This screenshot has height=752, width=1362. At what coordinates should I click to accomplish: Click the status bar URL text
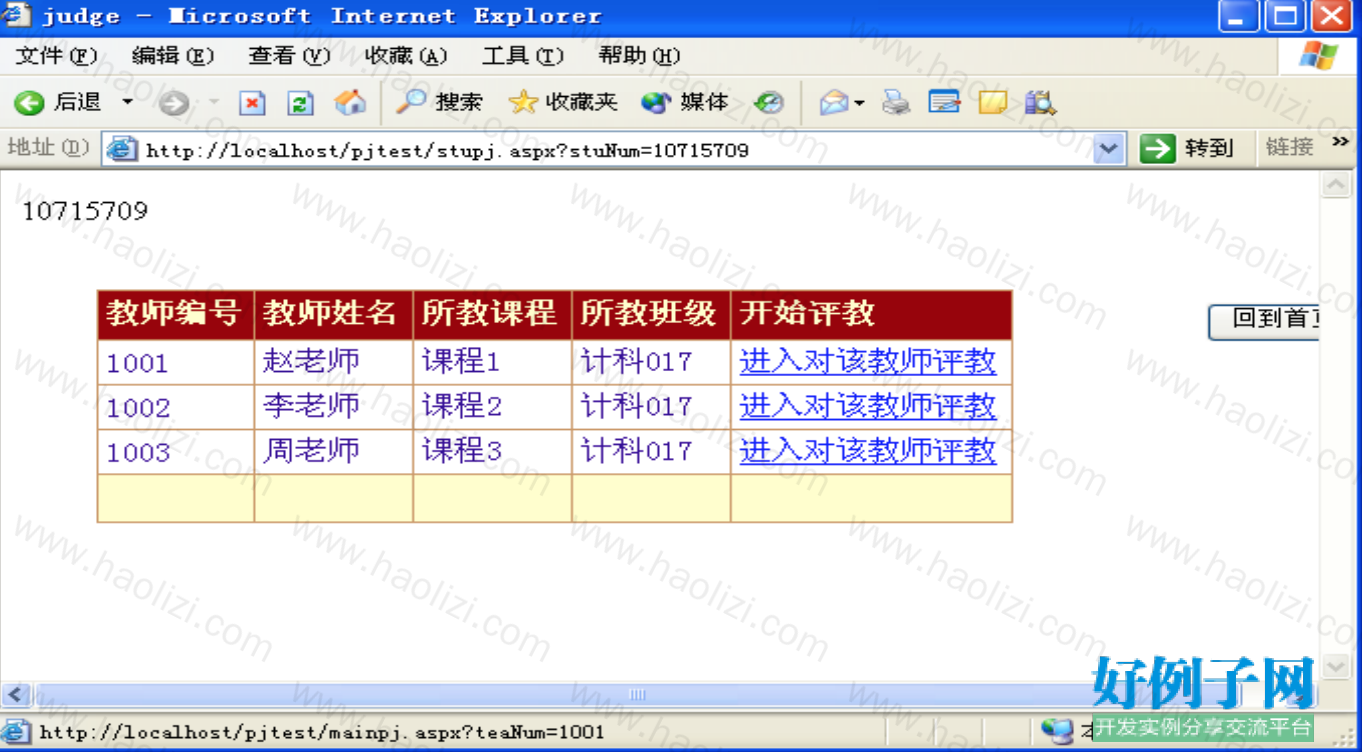tap(322, 732)
